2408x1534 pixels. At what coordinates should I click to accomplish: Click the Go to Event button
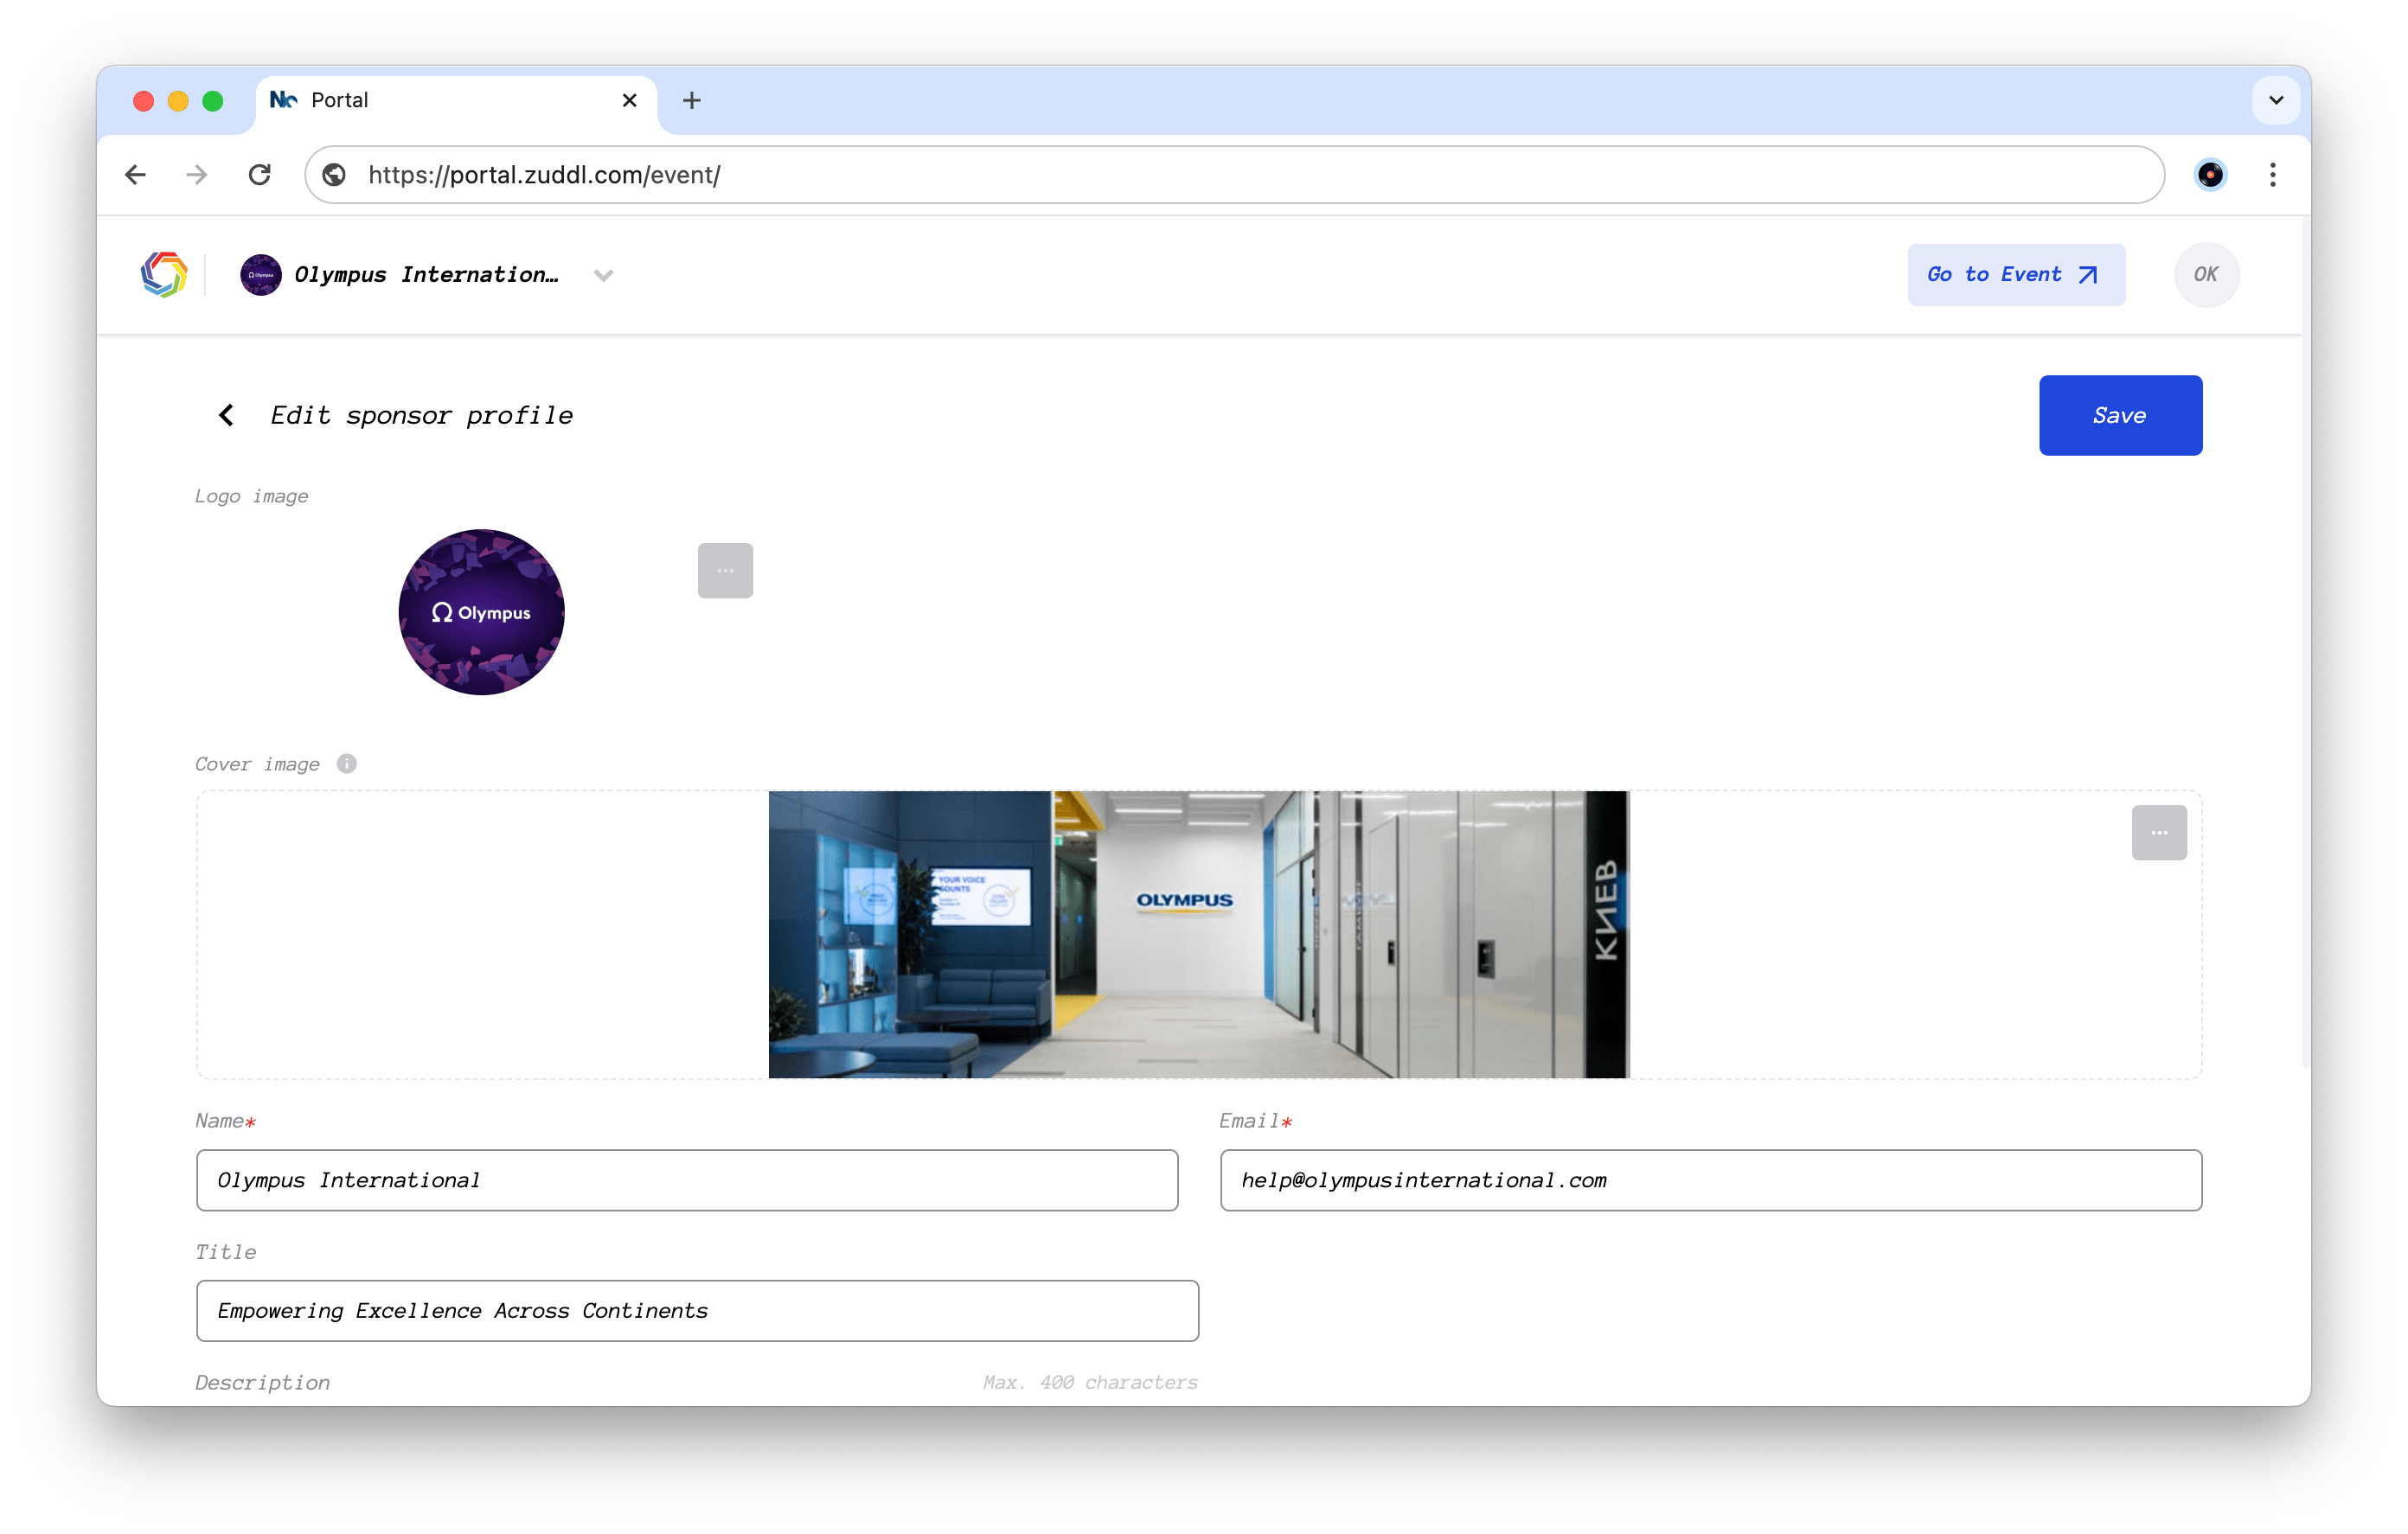click(2015, 274)
